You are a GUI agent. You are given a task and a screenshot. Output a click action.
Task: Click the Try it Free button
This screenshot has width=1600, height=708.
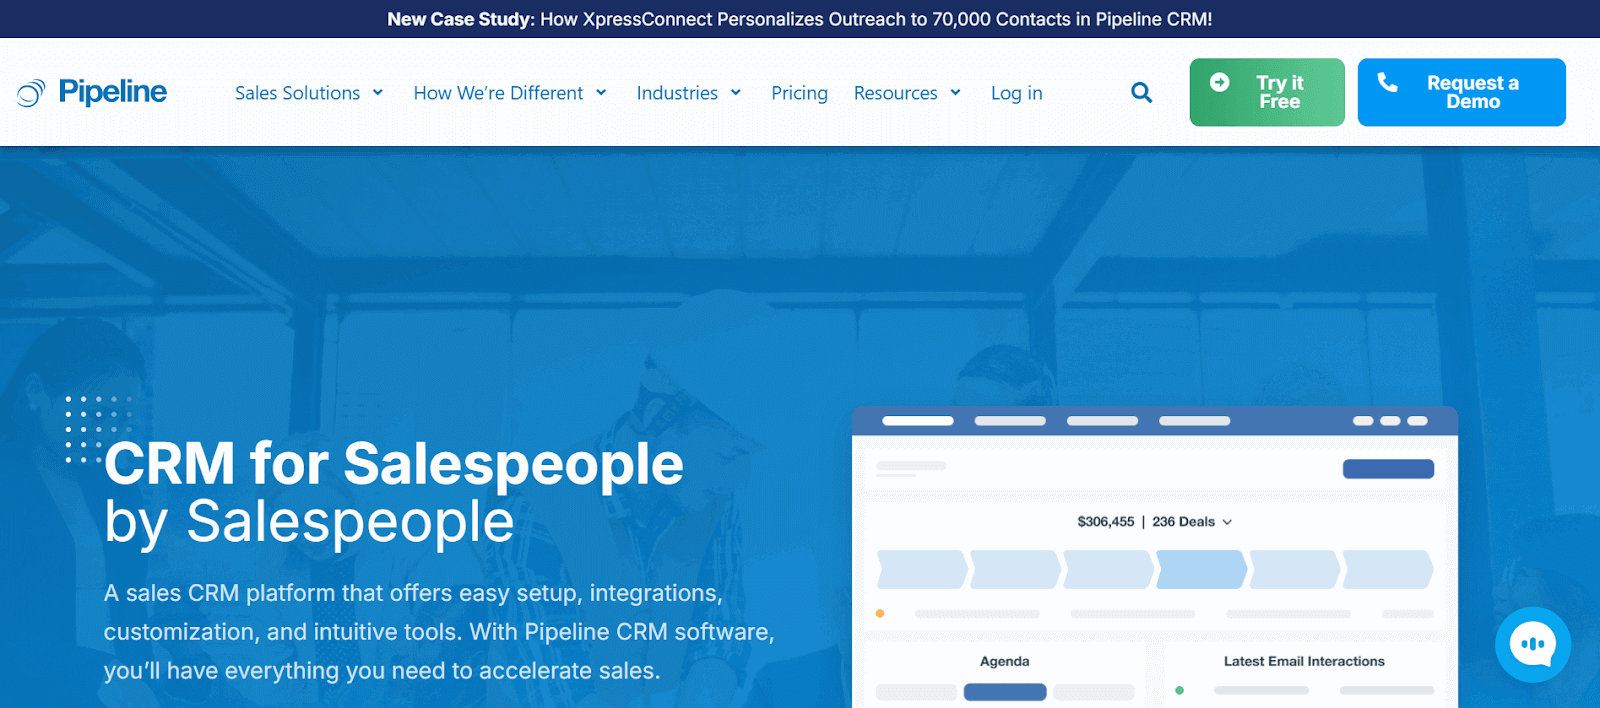[1267, 92]
